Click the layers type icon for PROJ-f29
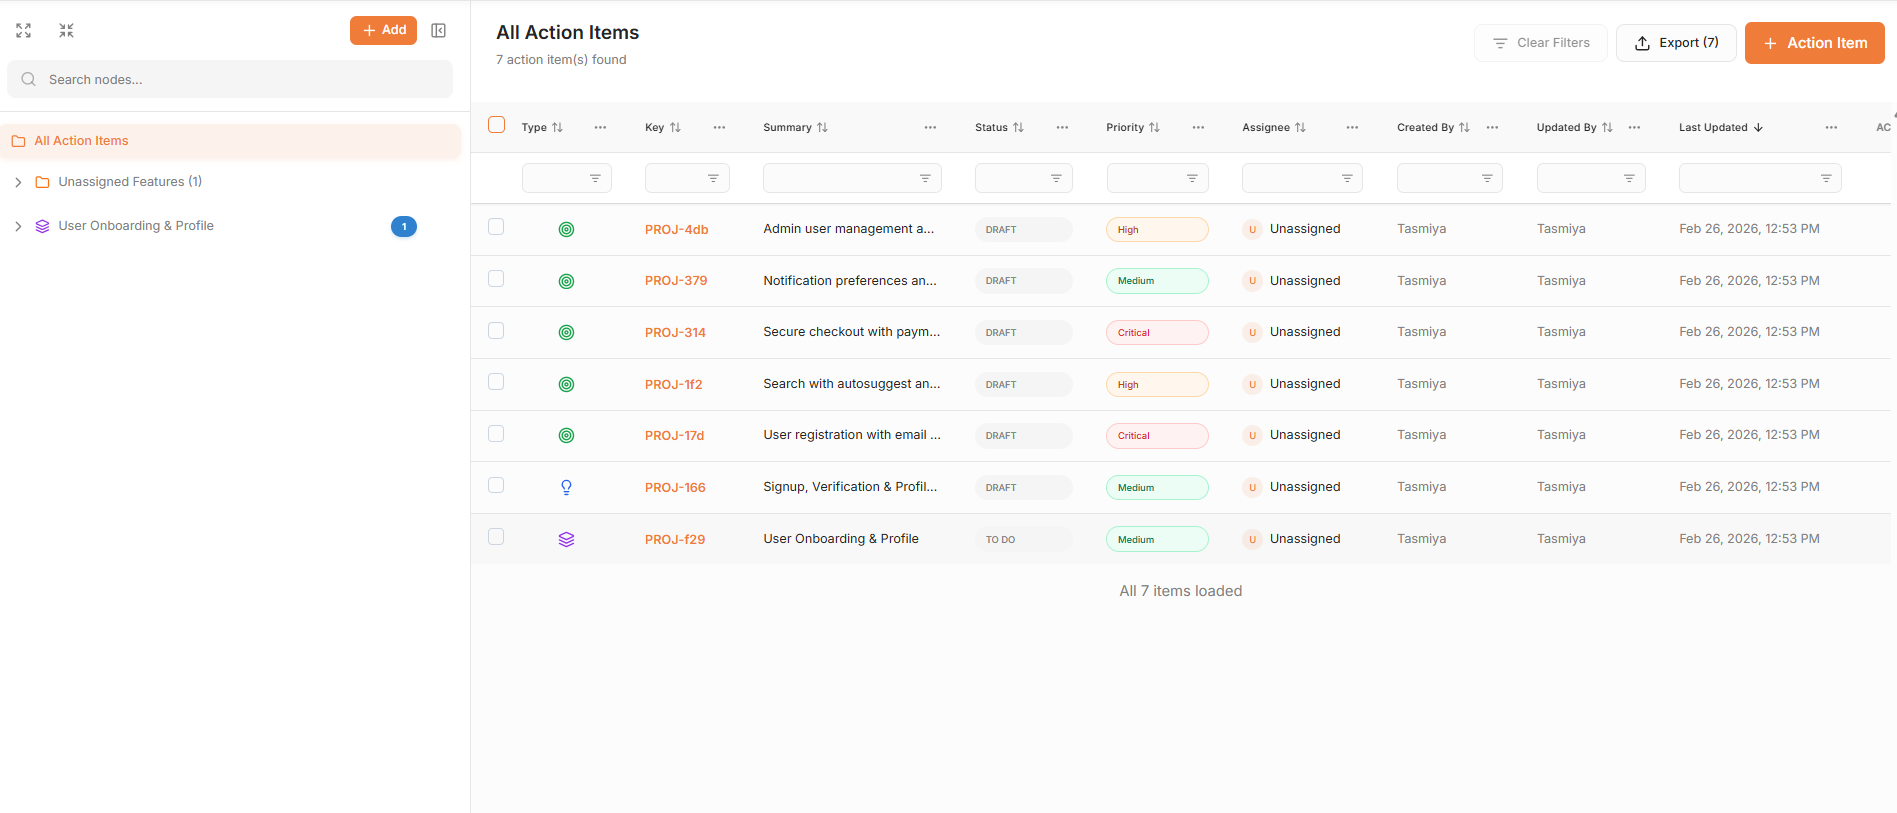This screenshot has height=813, width=1897. coord(566,539)
